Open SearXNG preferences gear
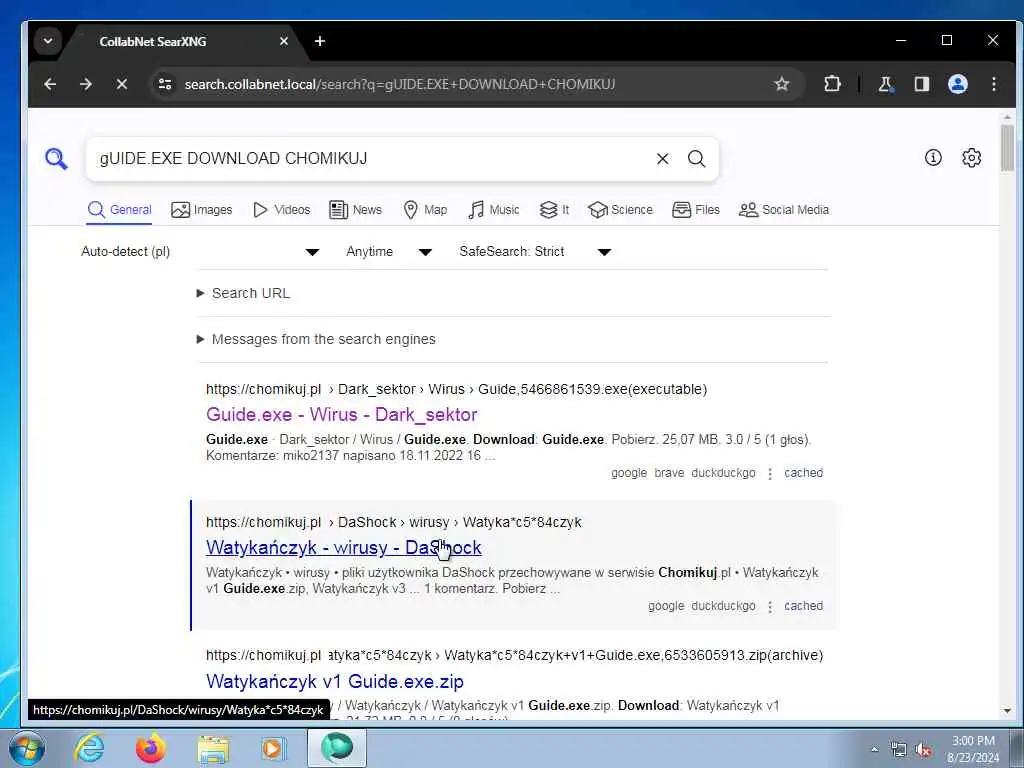1024x768 pixels. (971, 157)
